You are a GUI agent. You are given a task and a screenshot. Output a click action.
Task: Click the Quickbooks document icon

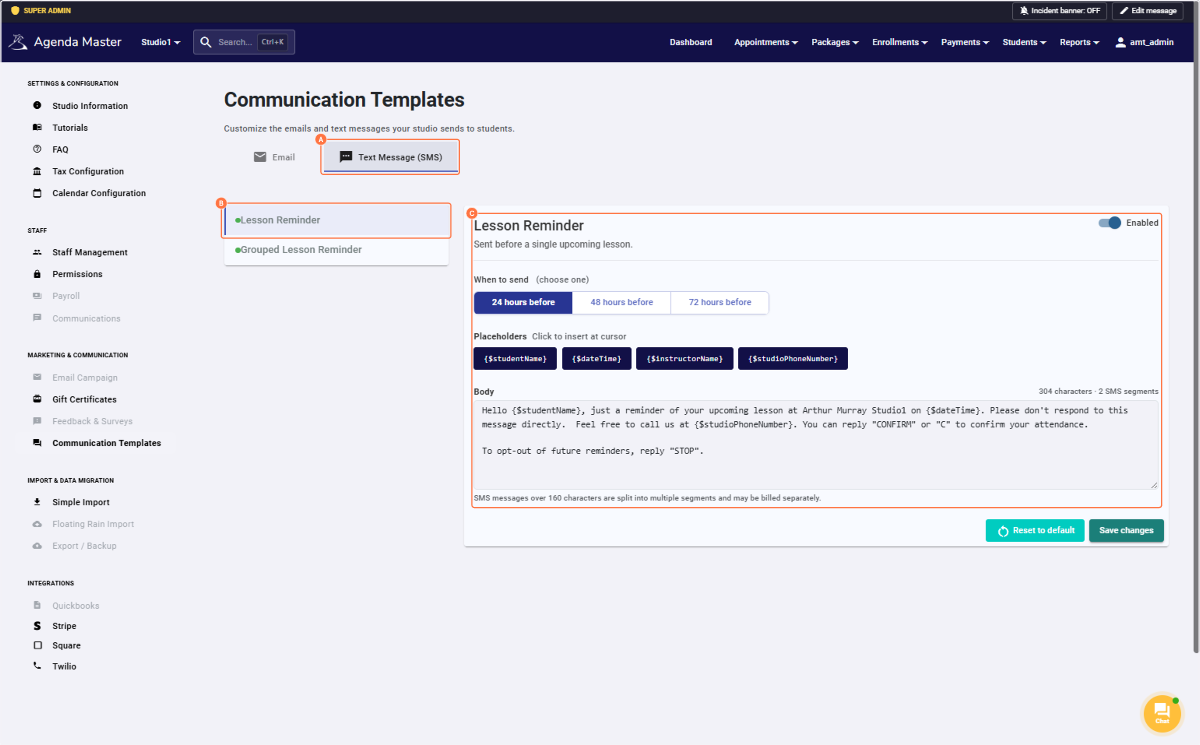point(37,605)
